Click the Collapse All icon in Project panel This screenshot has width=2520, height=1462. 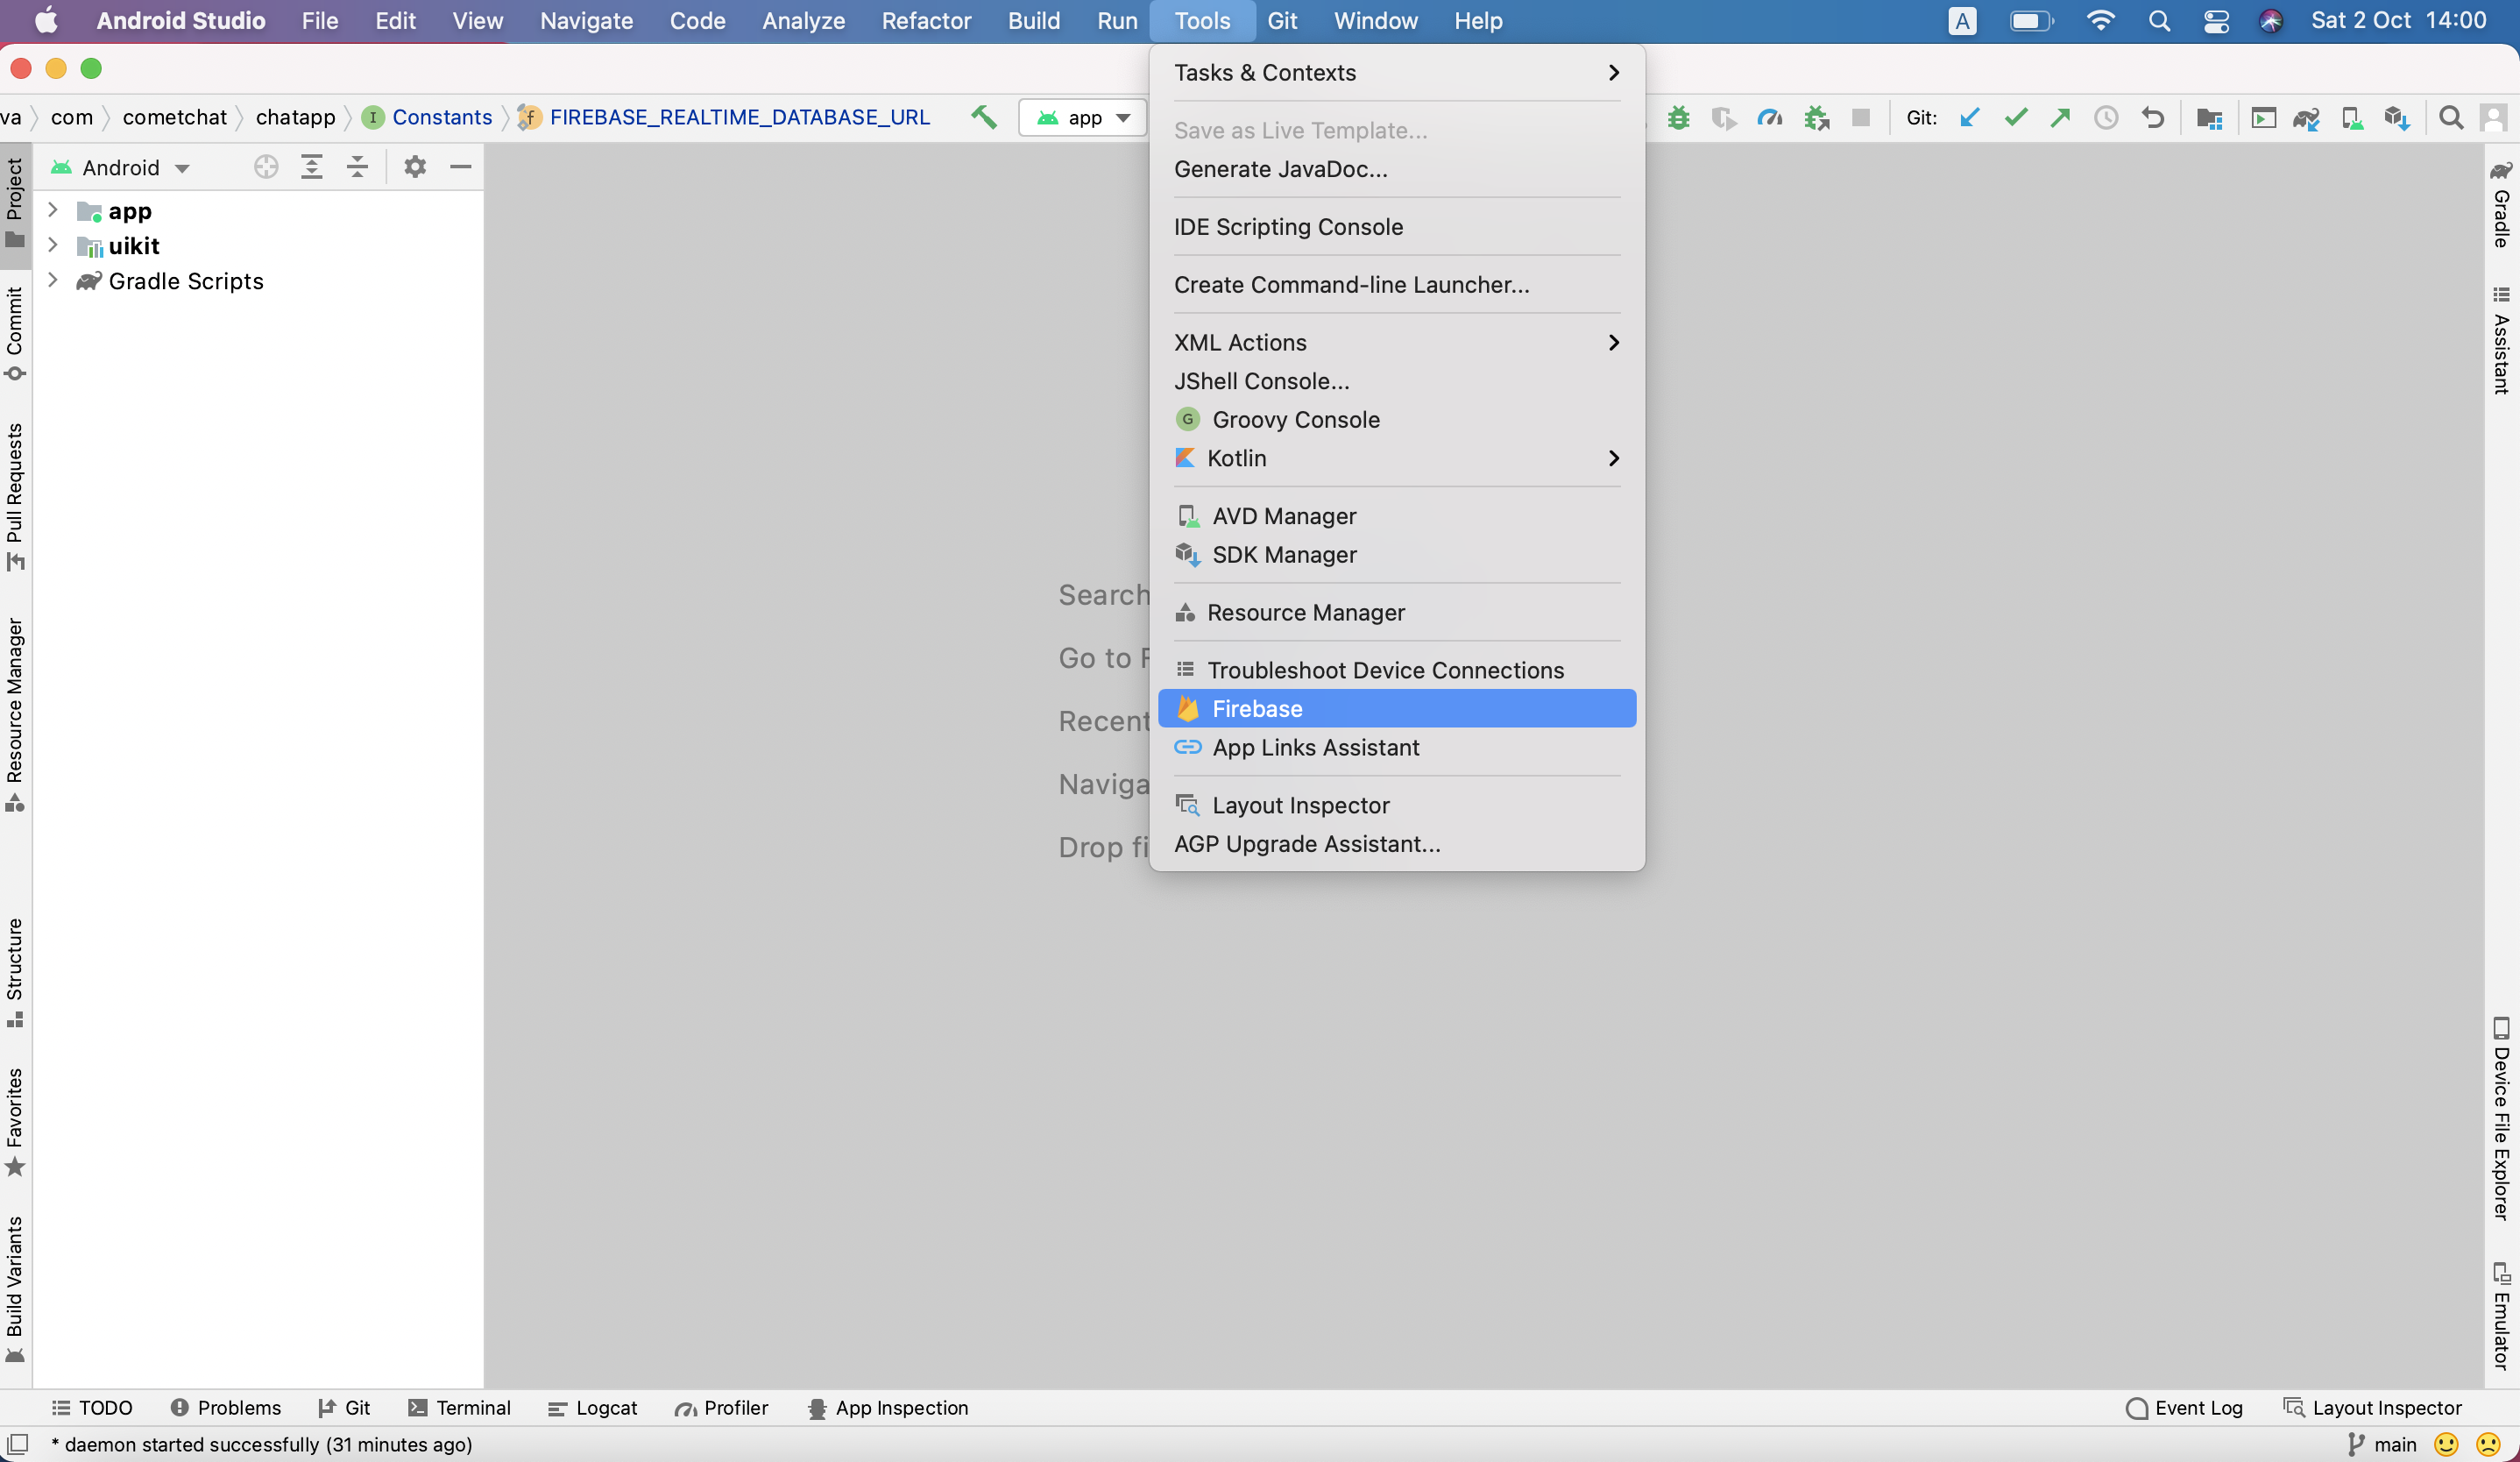pyautogui.click(x=357, y=167)
